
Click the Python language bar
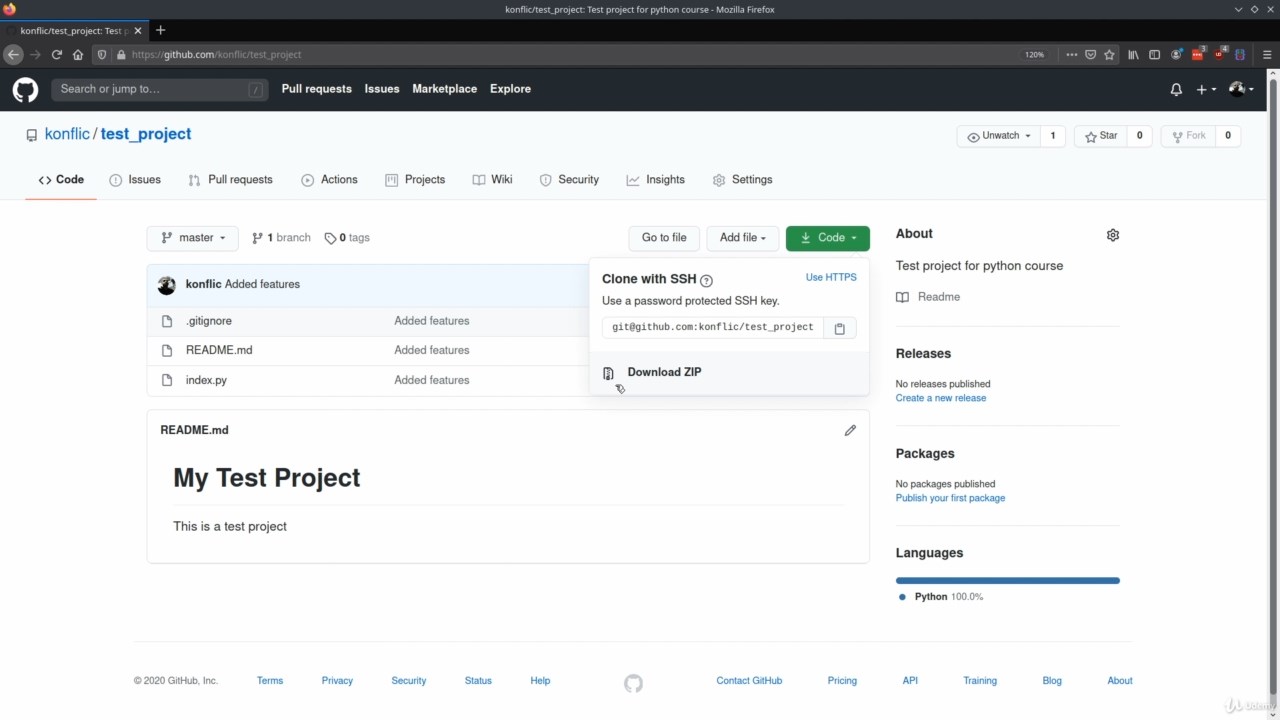pyautogui.click(x=1008, y=580)
